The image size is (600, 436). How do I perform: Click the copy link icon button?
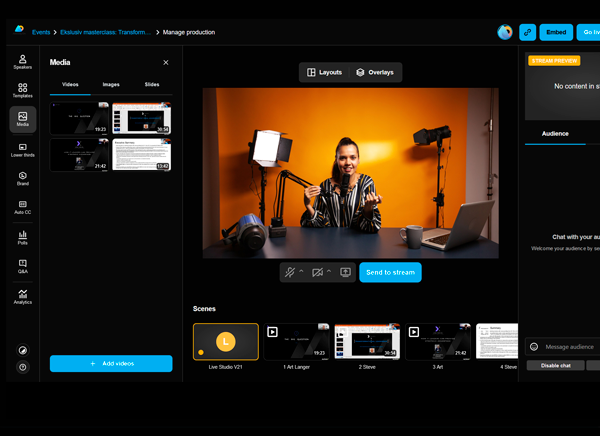pos(527,32)
